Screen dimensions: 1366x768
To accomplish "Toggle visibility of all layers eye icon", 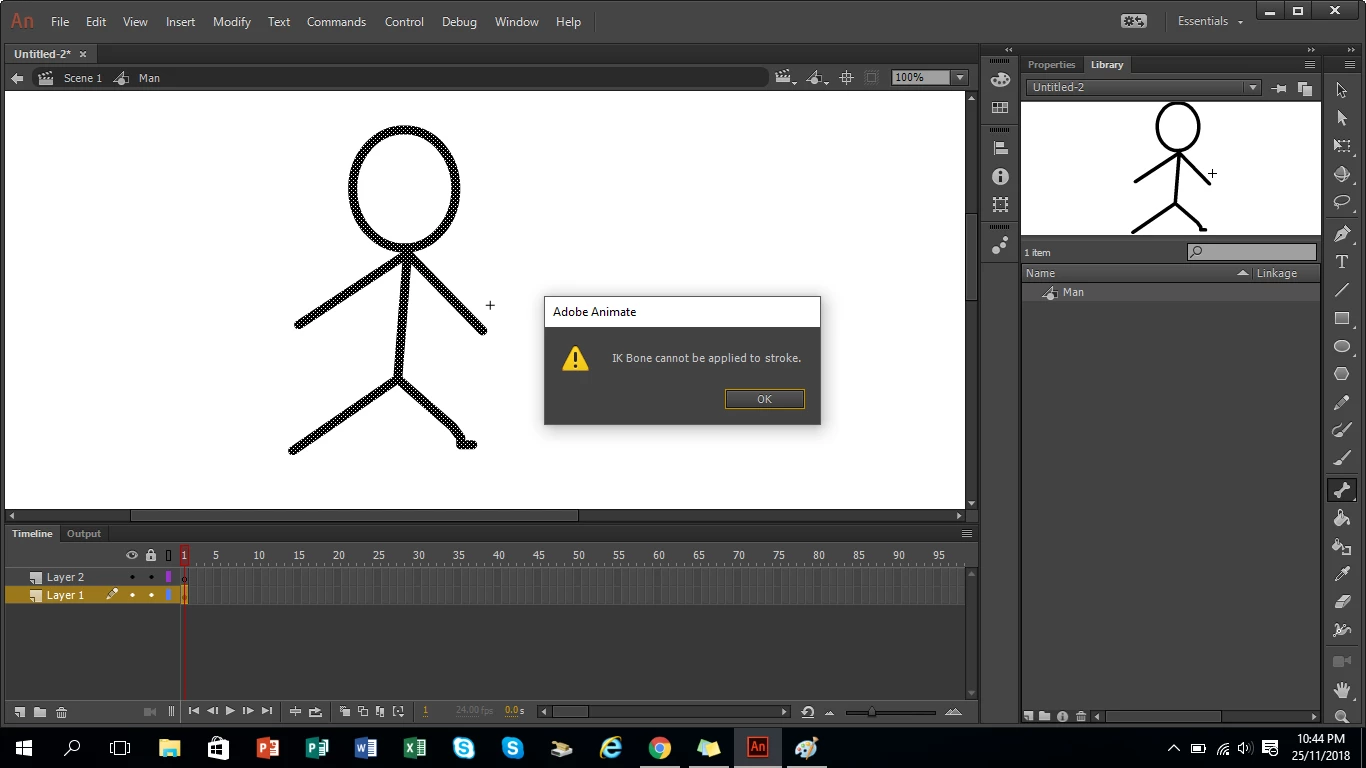I will point(132,555).
